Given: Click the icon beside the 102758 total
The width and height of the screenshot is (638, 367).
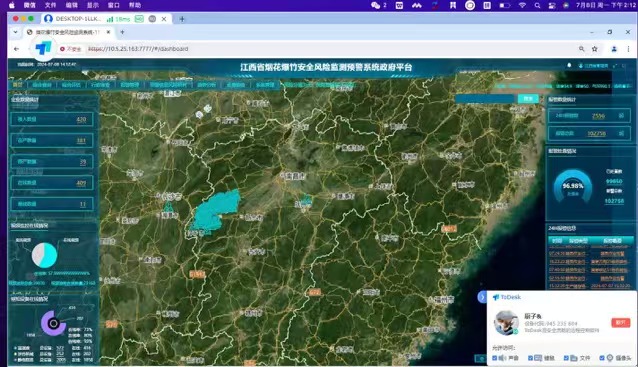Looking at the screenshot, I should point(621,133).
